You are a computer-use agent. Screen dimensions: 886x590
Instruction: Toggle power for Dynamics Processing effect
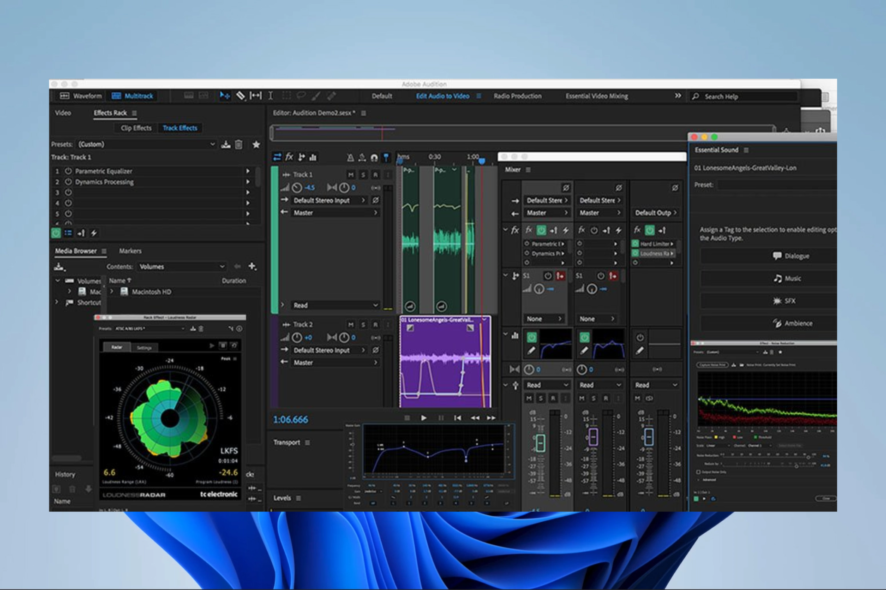pyautogui.click(x=68, y=182)
